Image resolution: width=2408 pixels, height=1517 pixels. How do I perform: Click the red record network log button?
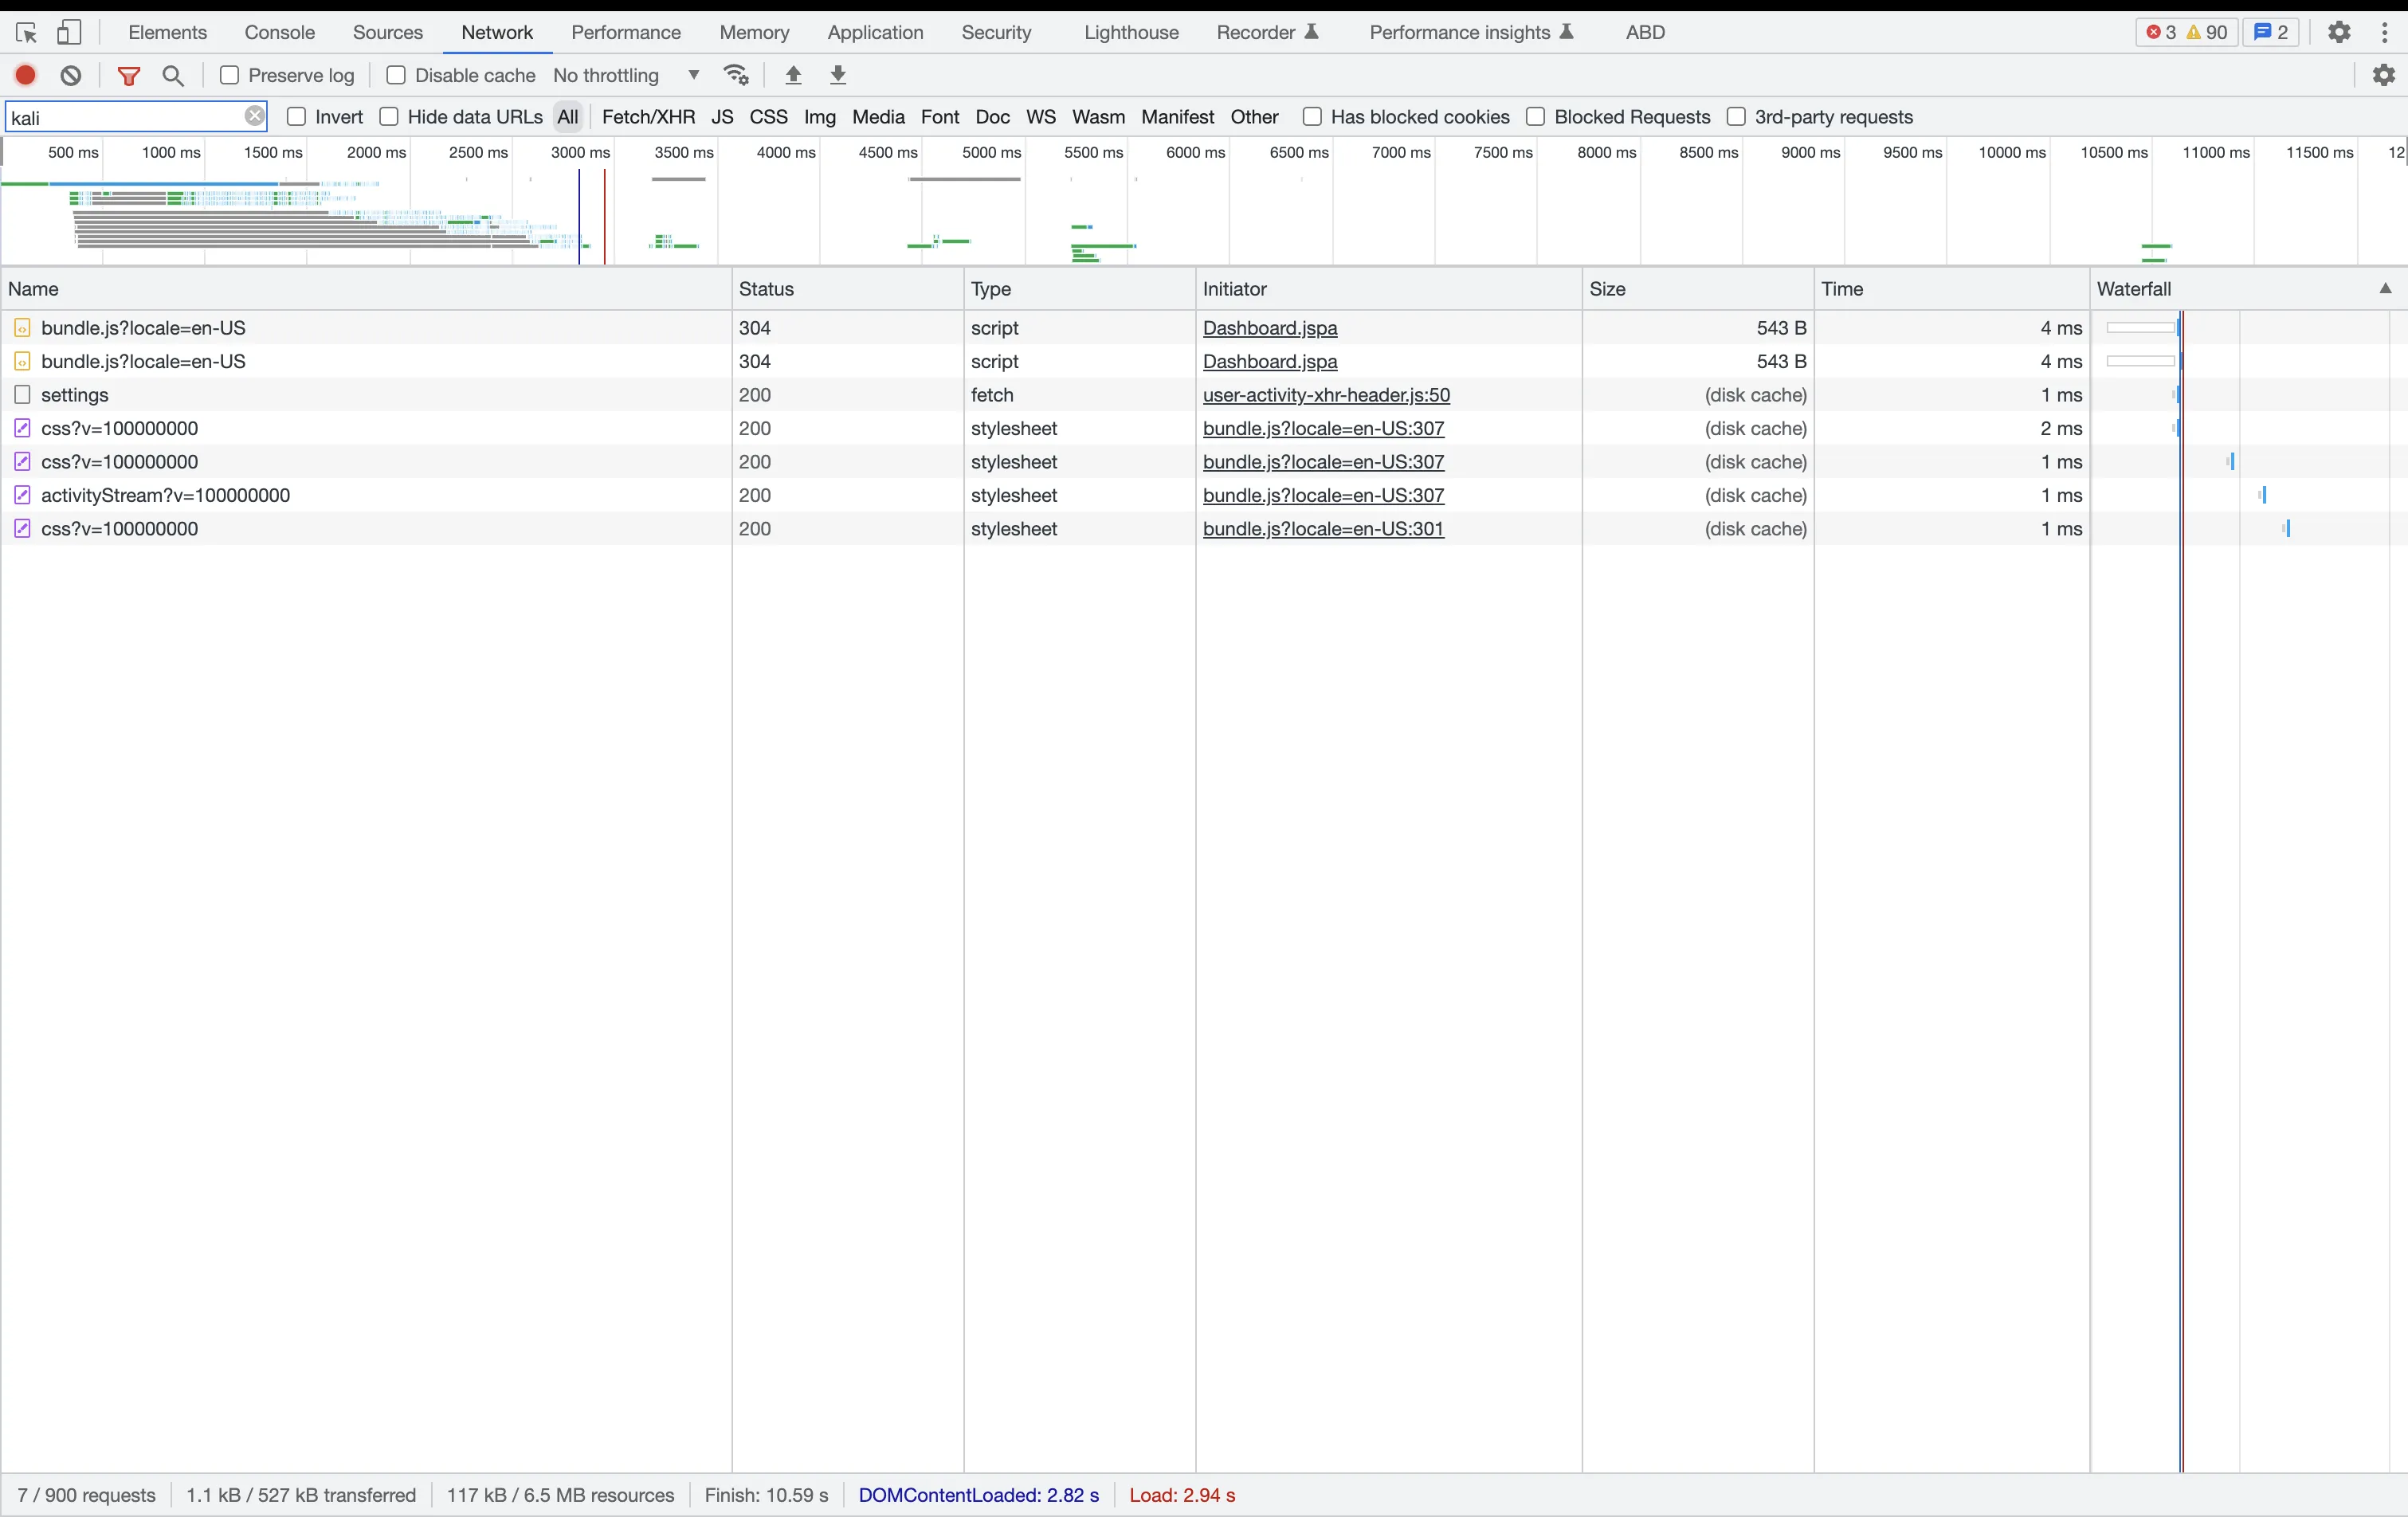(x=26, y=75)
